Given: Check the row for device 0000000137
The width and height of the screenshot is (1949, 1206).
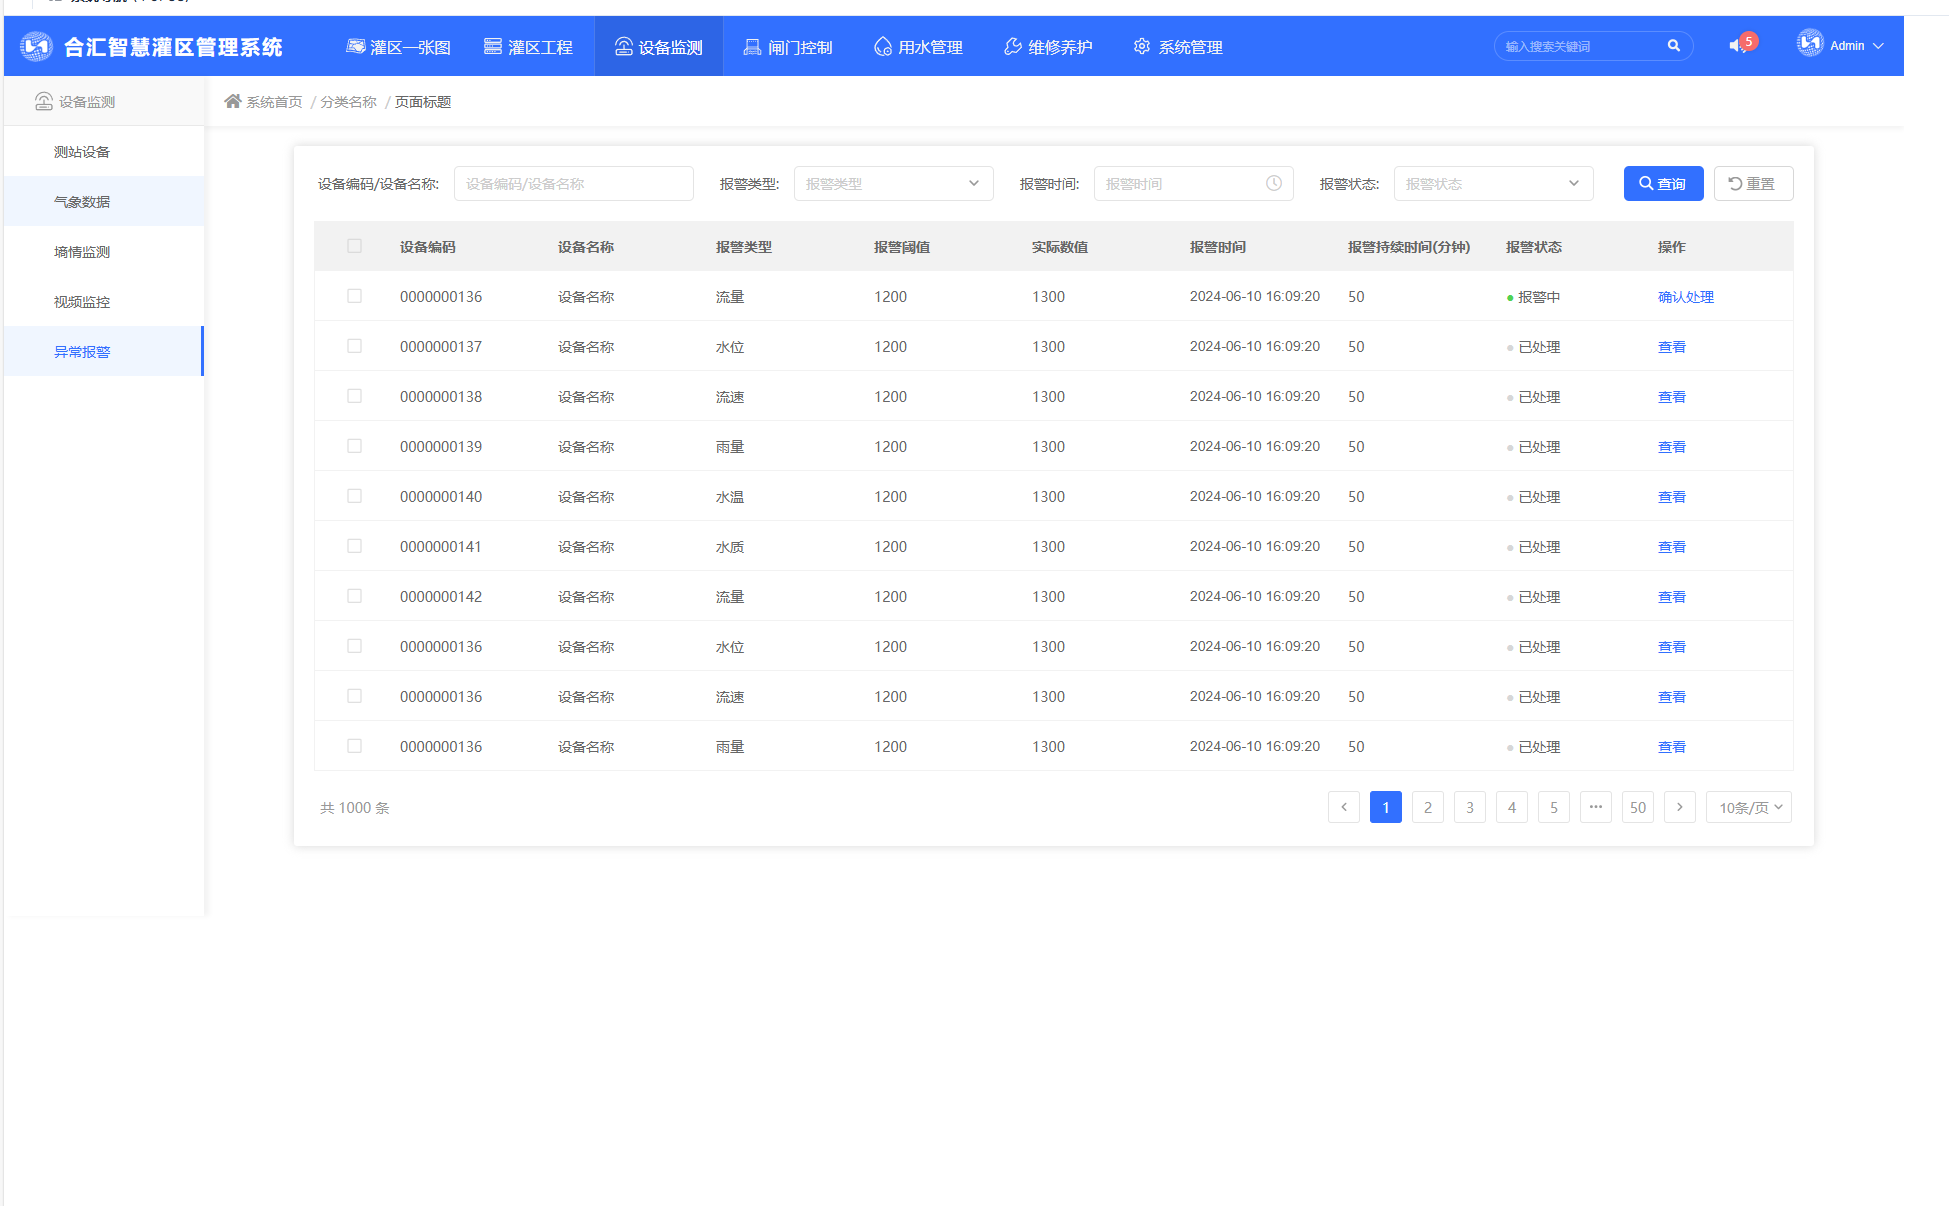Looking at the screenshot, I should coord(354,346).
